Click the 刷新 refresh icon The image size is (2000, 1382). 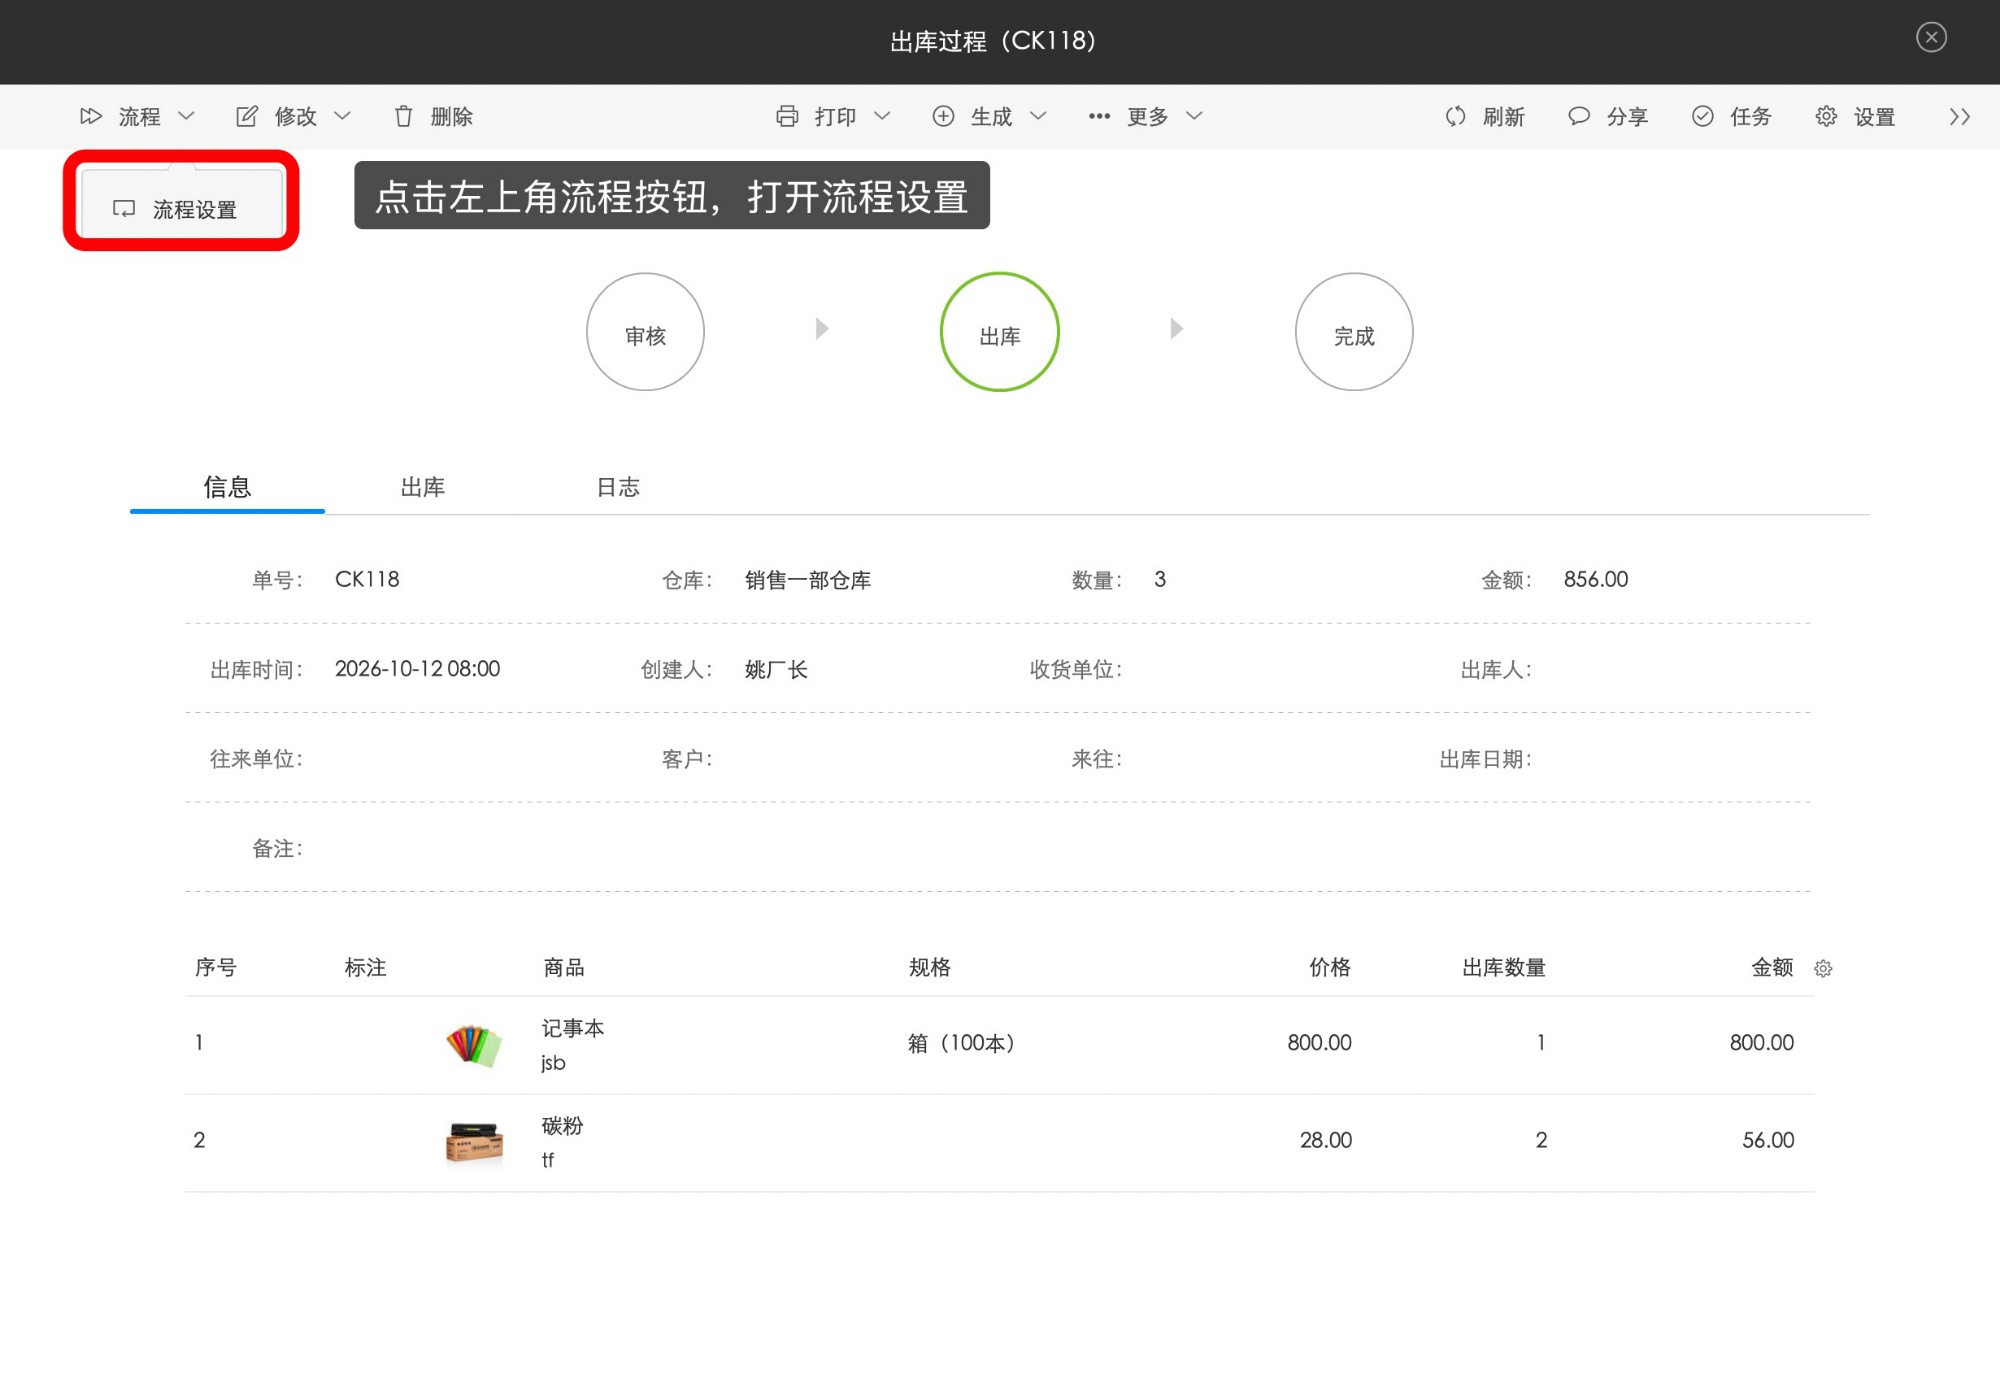[x=1455, y=116]
